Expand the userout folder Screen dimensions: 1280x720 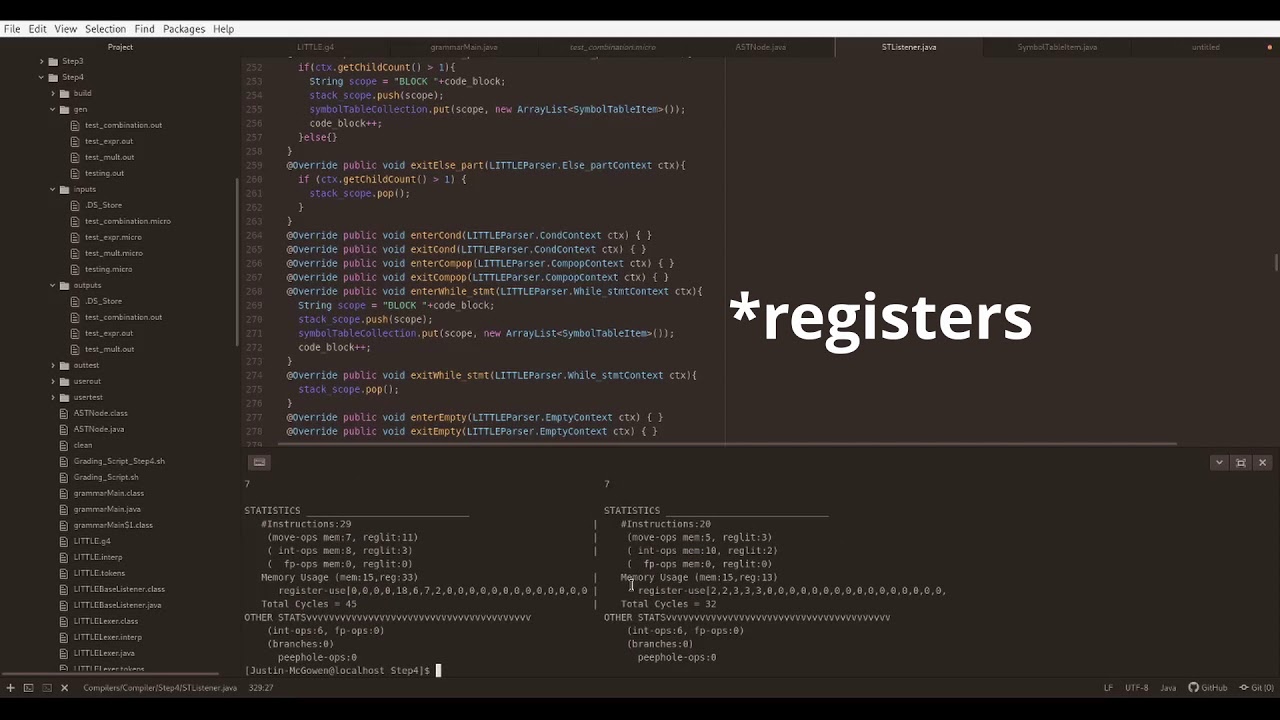point(53,381)
